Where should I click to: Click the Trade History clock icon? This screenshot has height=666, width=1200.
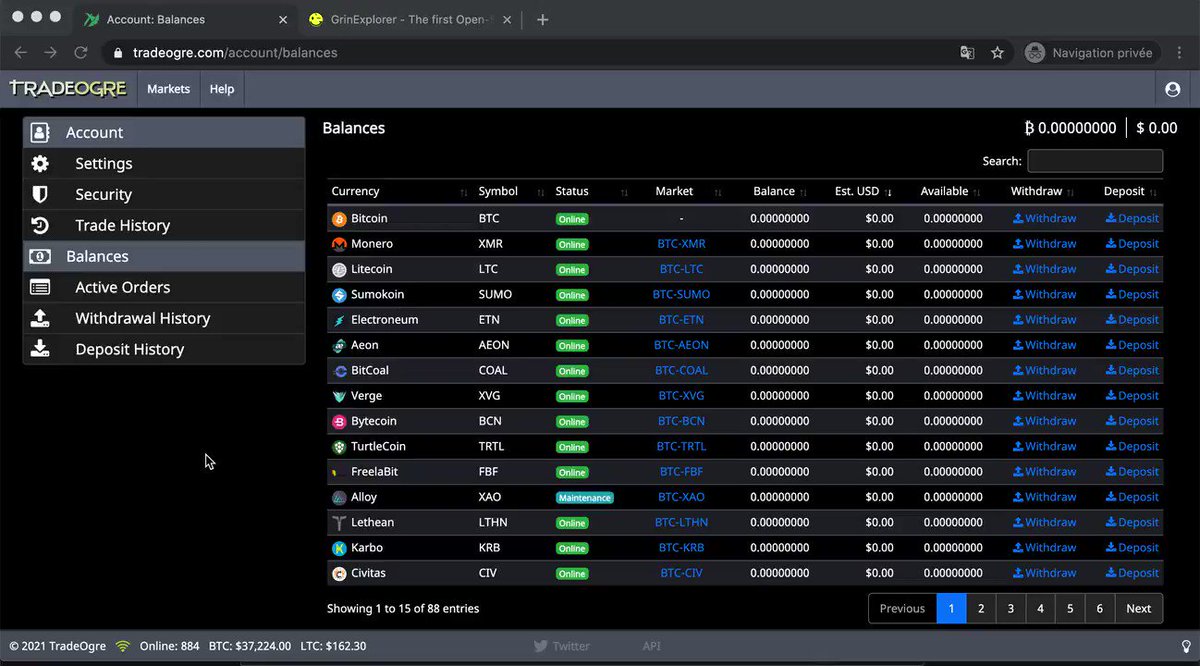tap(40, 225)
